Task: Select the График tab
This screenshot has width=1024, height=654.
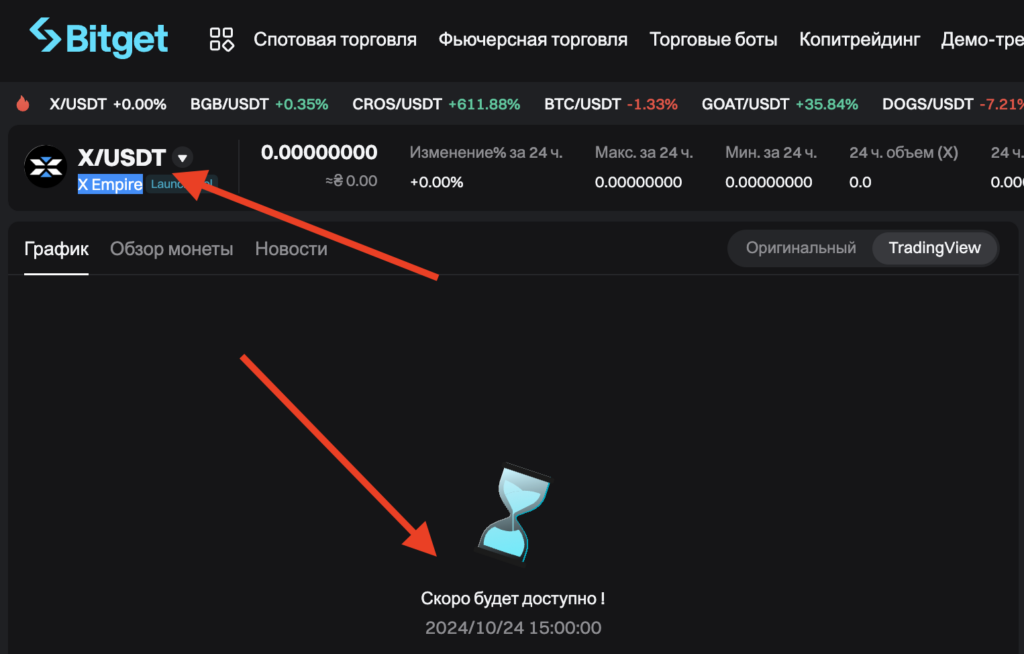Action: coord(56,249)
